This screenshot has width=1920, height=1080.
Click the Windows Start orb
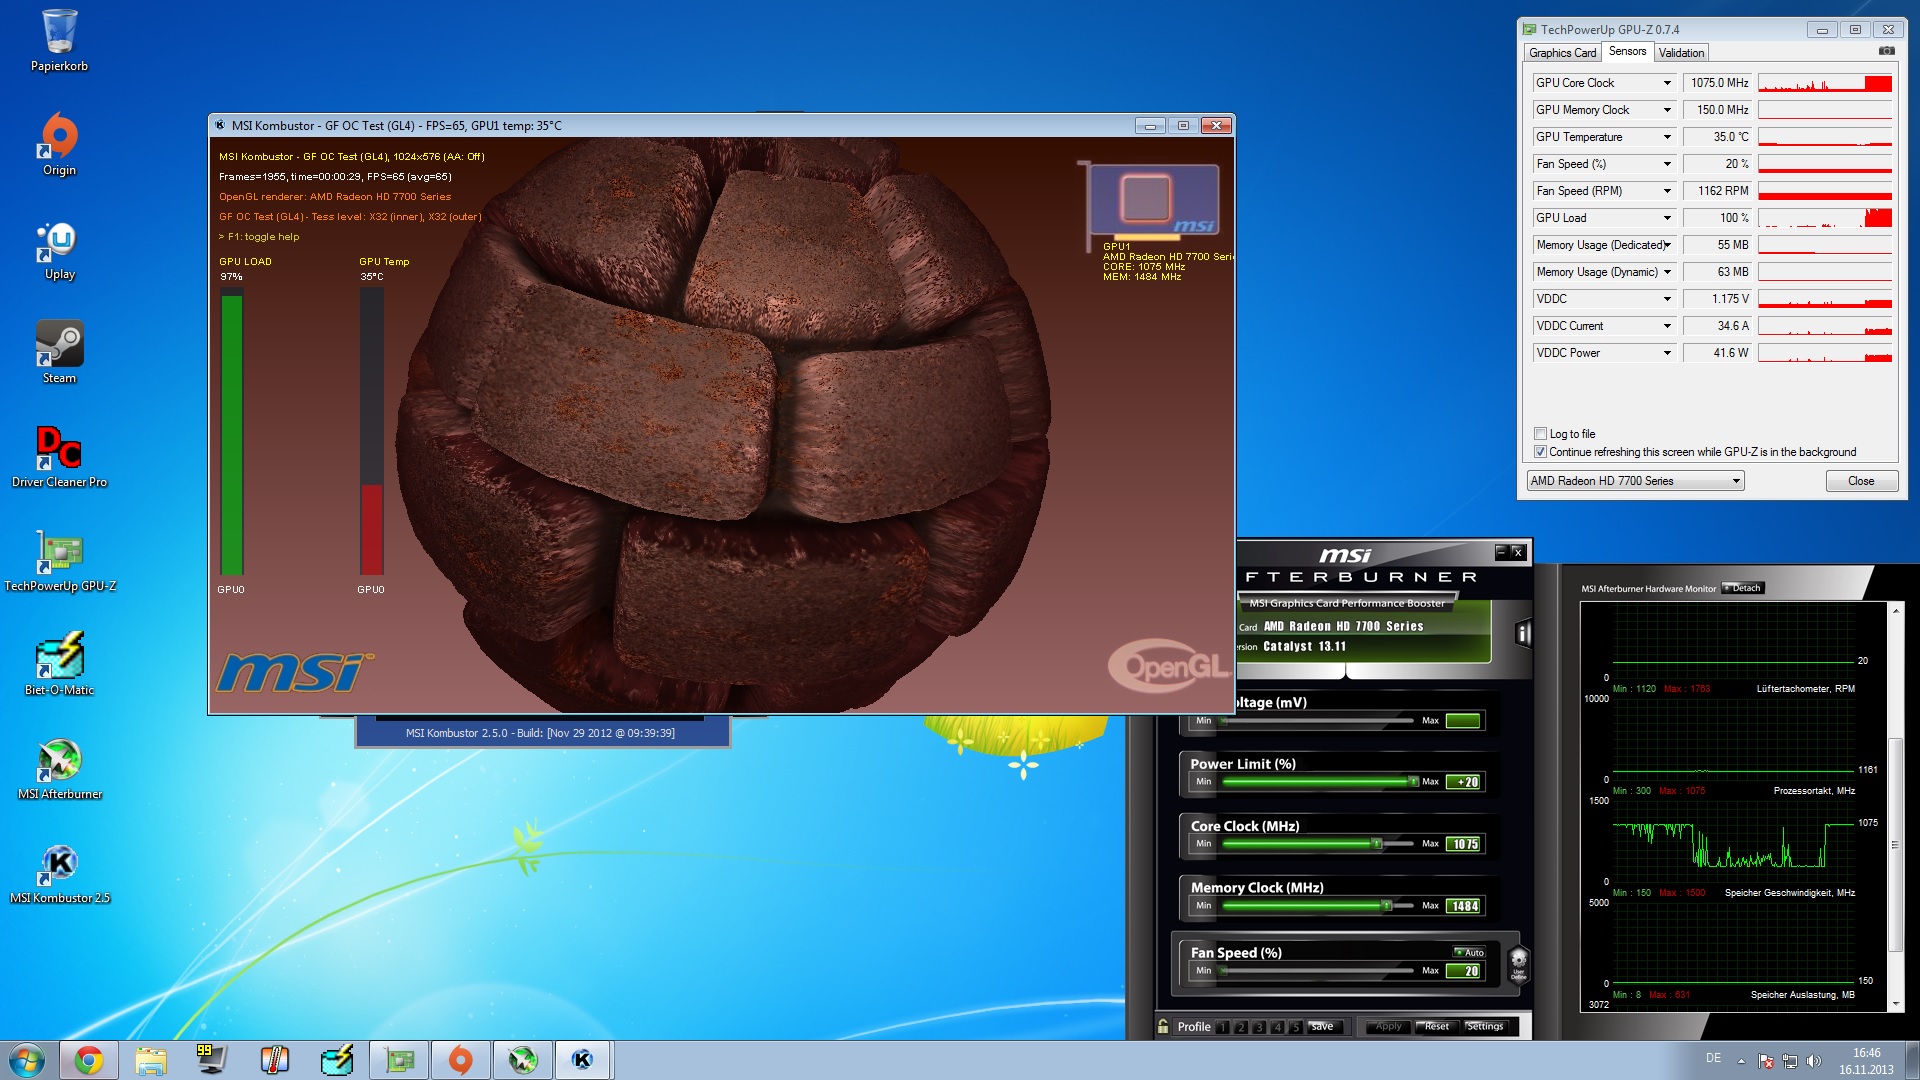coord(27,1060)
